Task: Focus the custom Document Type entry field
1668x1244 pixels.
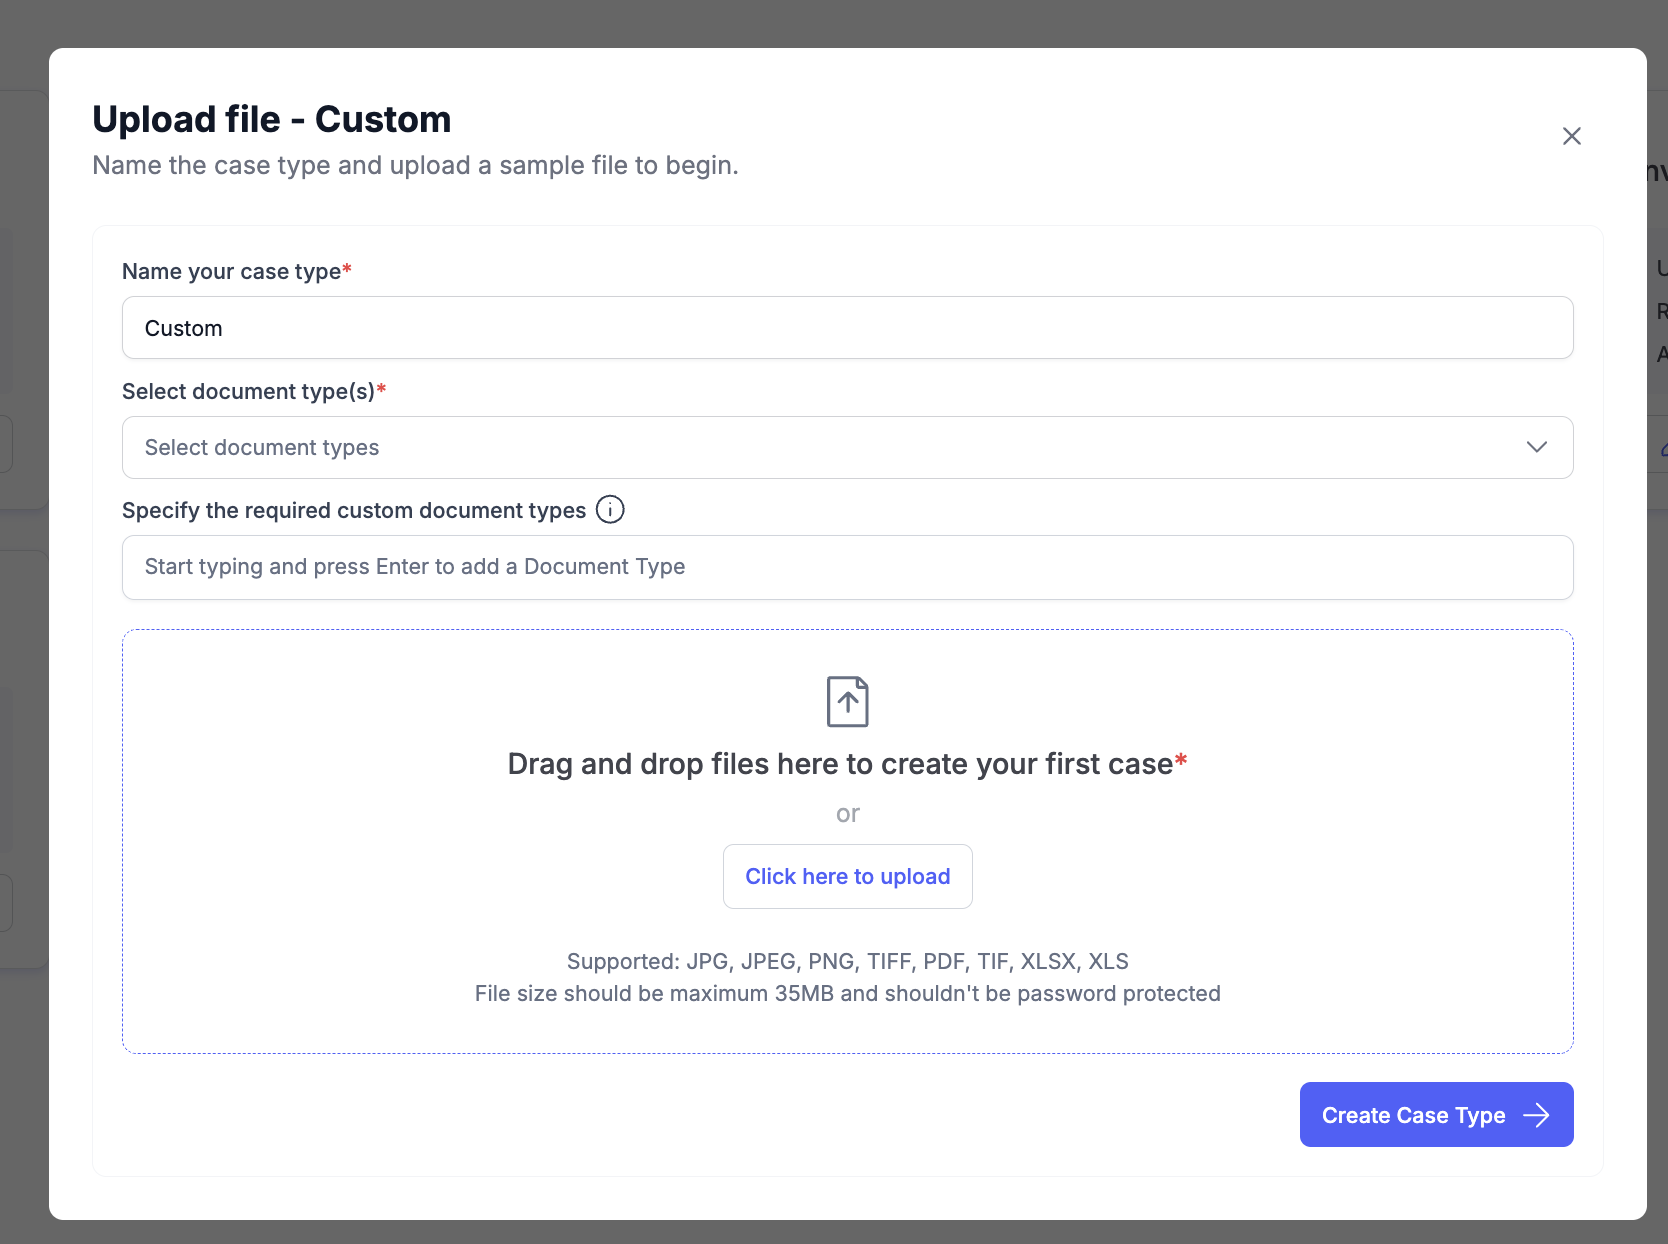Action: click(x=848, y=567)
